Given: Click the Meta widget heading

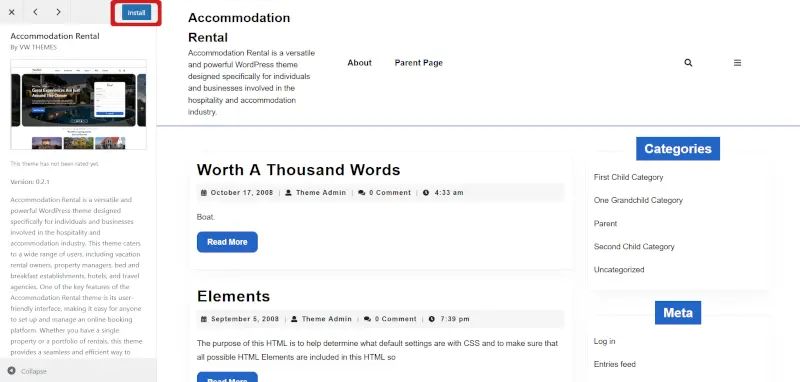Looking at the screenshot, I should [x=678, y=313].
